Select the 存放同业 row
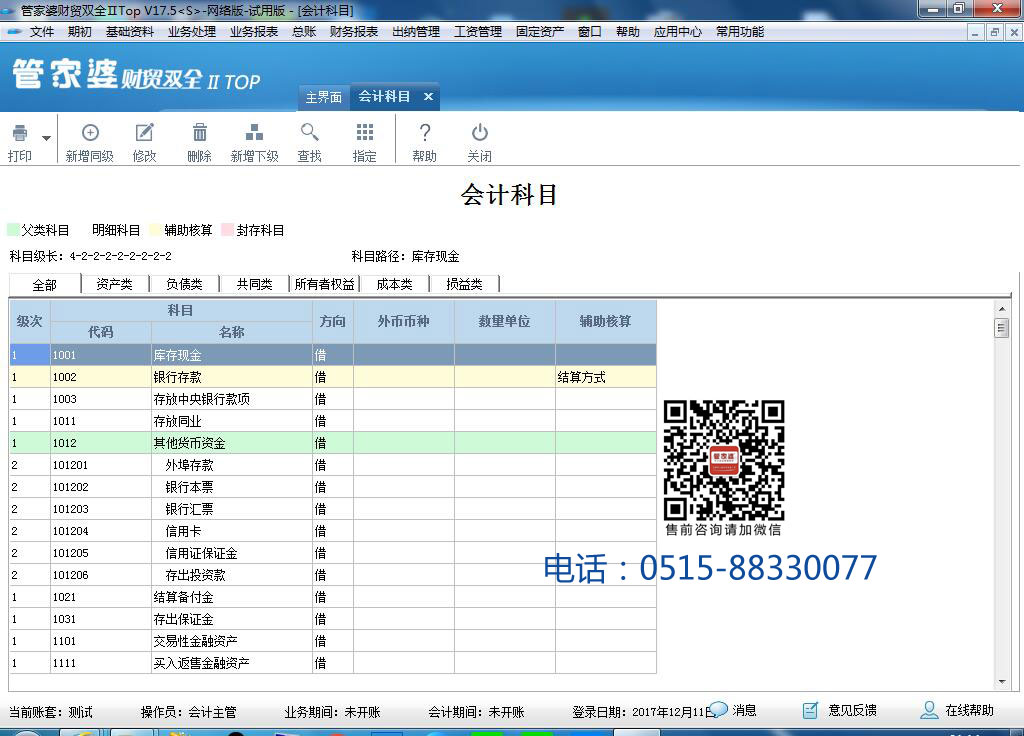 [x=333, y=421]
